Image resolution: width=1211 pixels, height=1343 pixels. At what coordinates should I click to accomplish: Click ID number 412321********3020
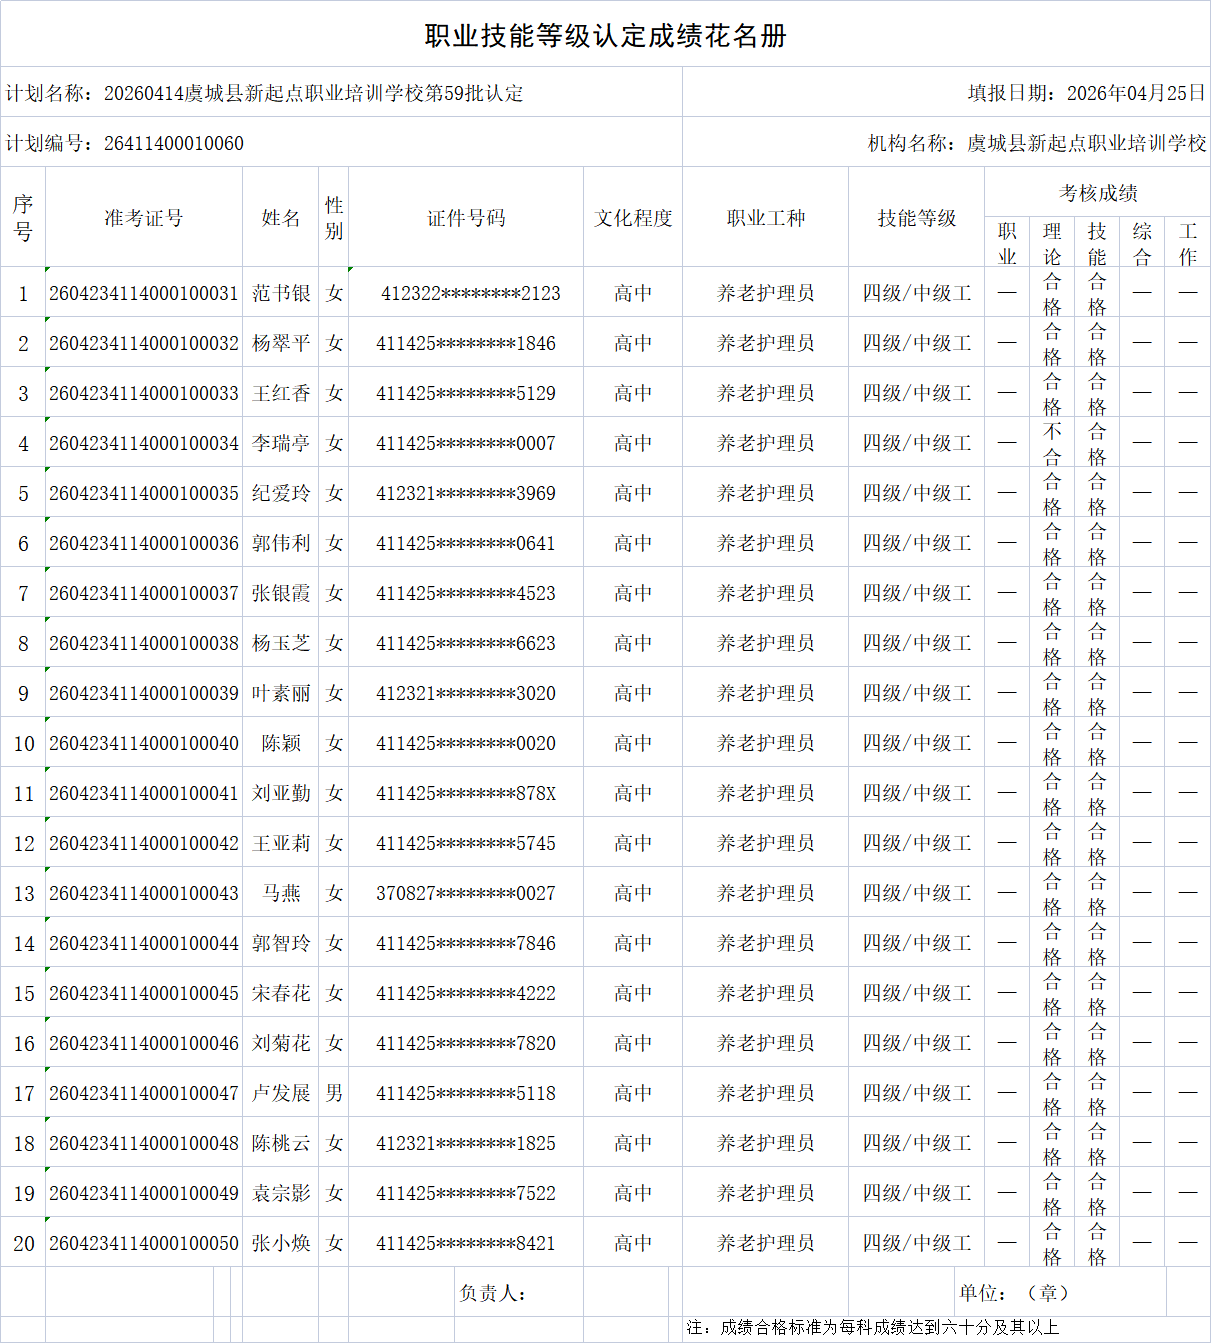466,693
